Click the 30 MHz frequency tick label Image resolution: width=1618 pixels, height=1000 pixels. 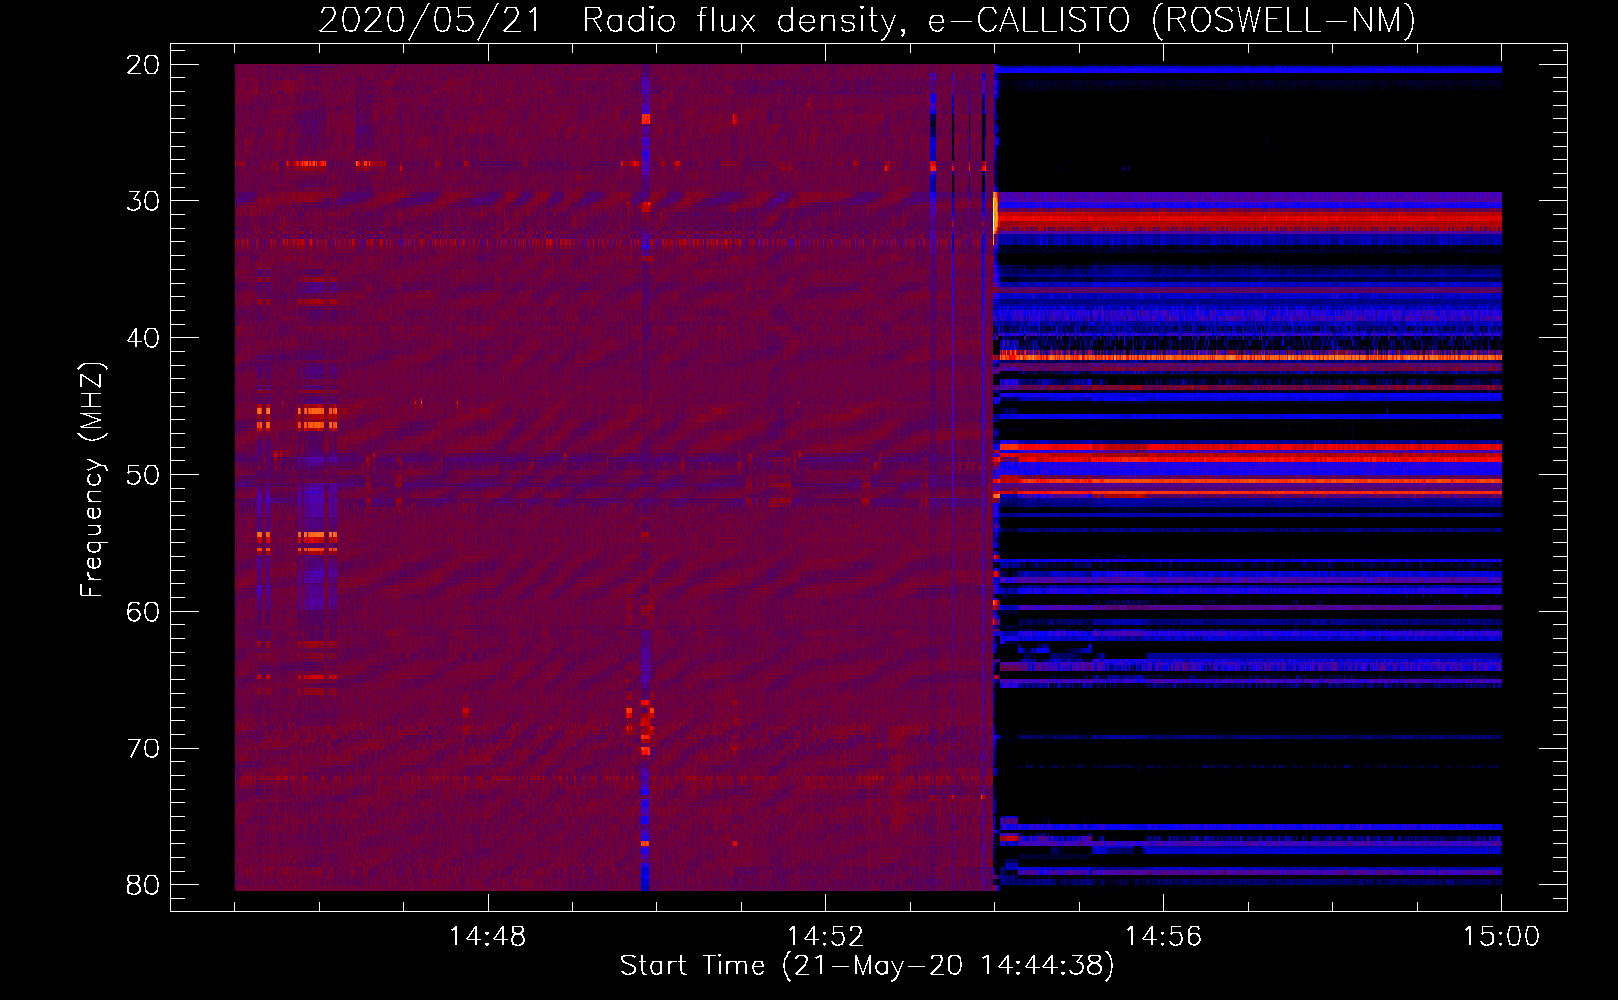[143, 201]
